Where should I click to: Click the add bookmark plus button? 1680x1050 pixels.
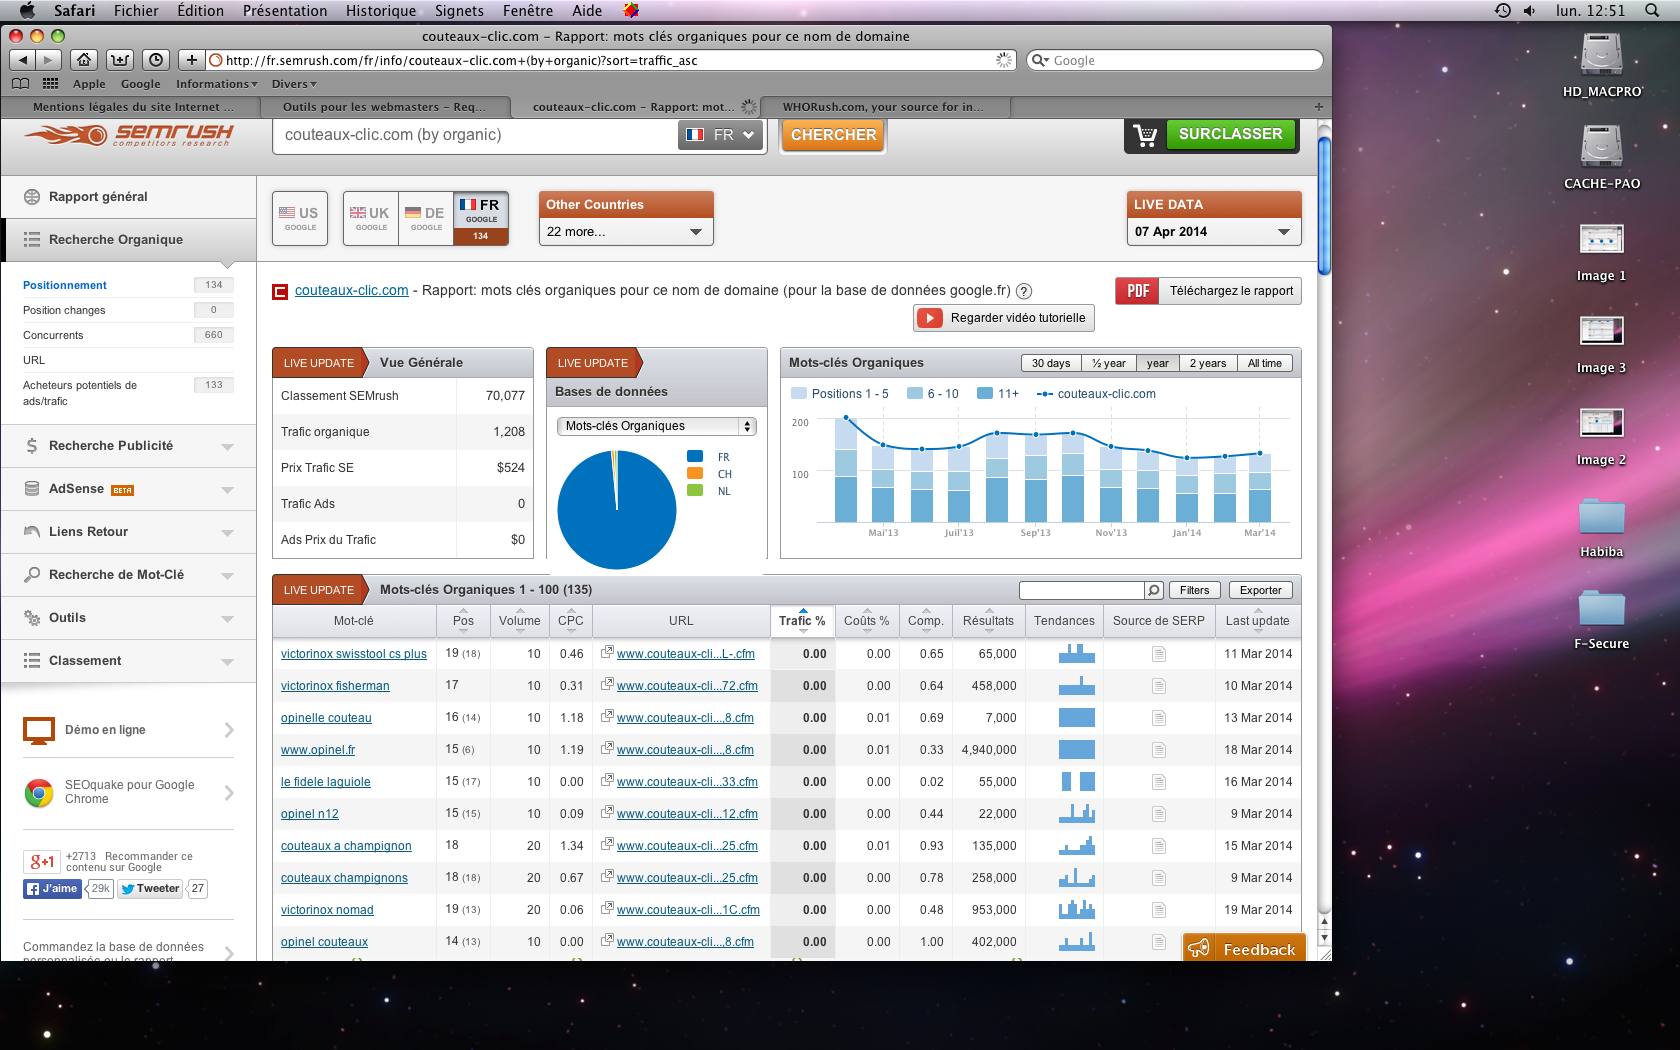[192, 60]
